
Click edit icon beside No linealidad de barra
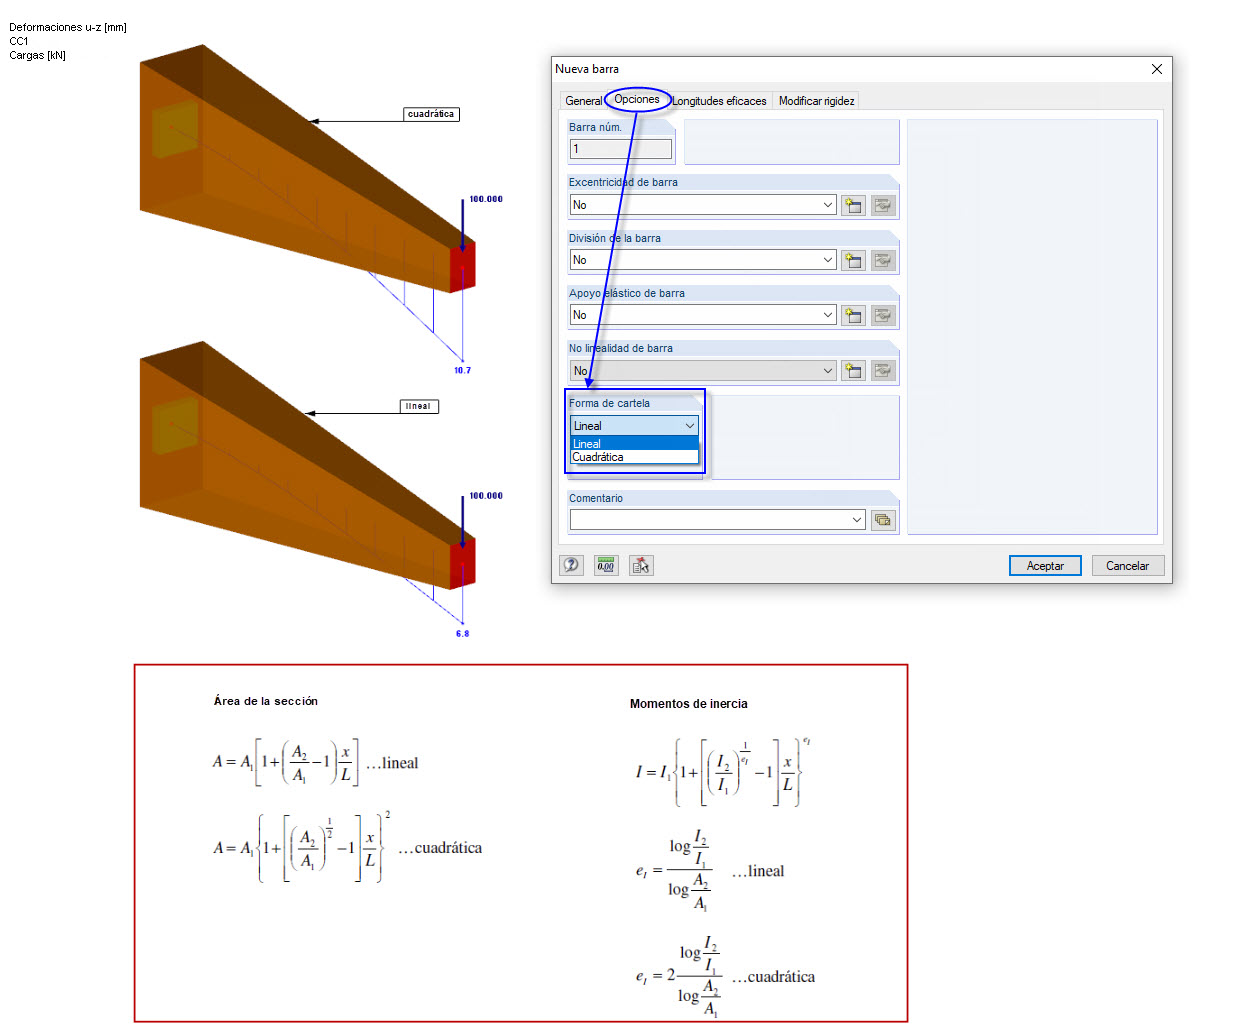click(x=883, y=370)
